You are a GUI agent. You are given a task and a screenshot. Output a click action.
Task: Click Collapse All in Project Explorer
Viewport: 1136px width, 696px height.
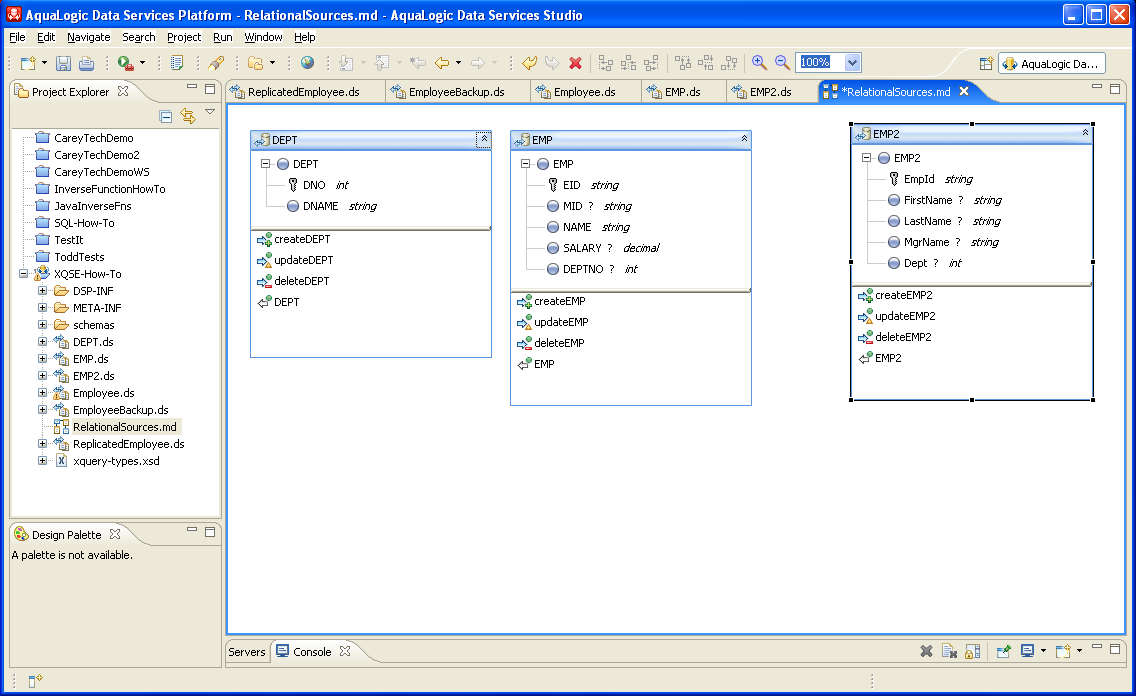(166, 117)
